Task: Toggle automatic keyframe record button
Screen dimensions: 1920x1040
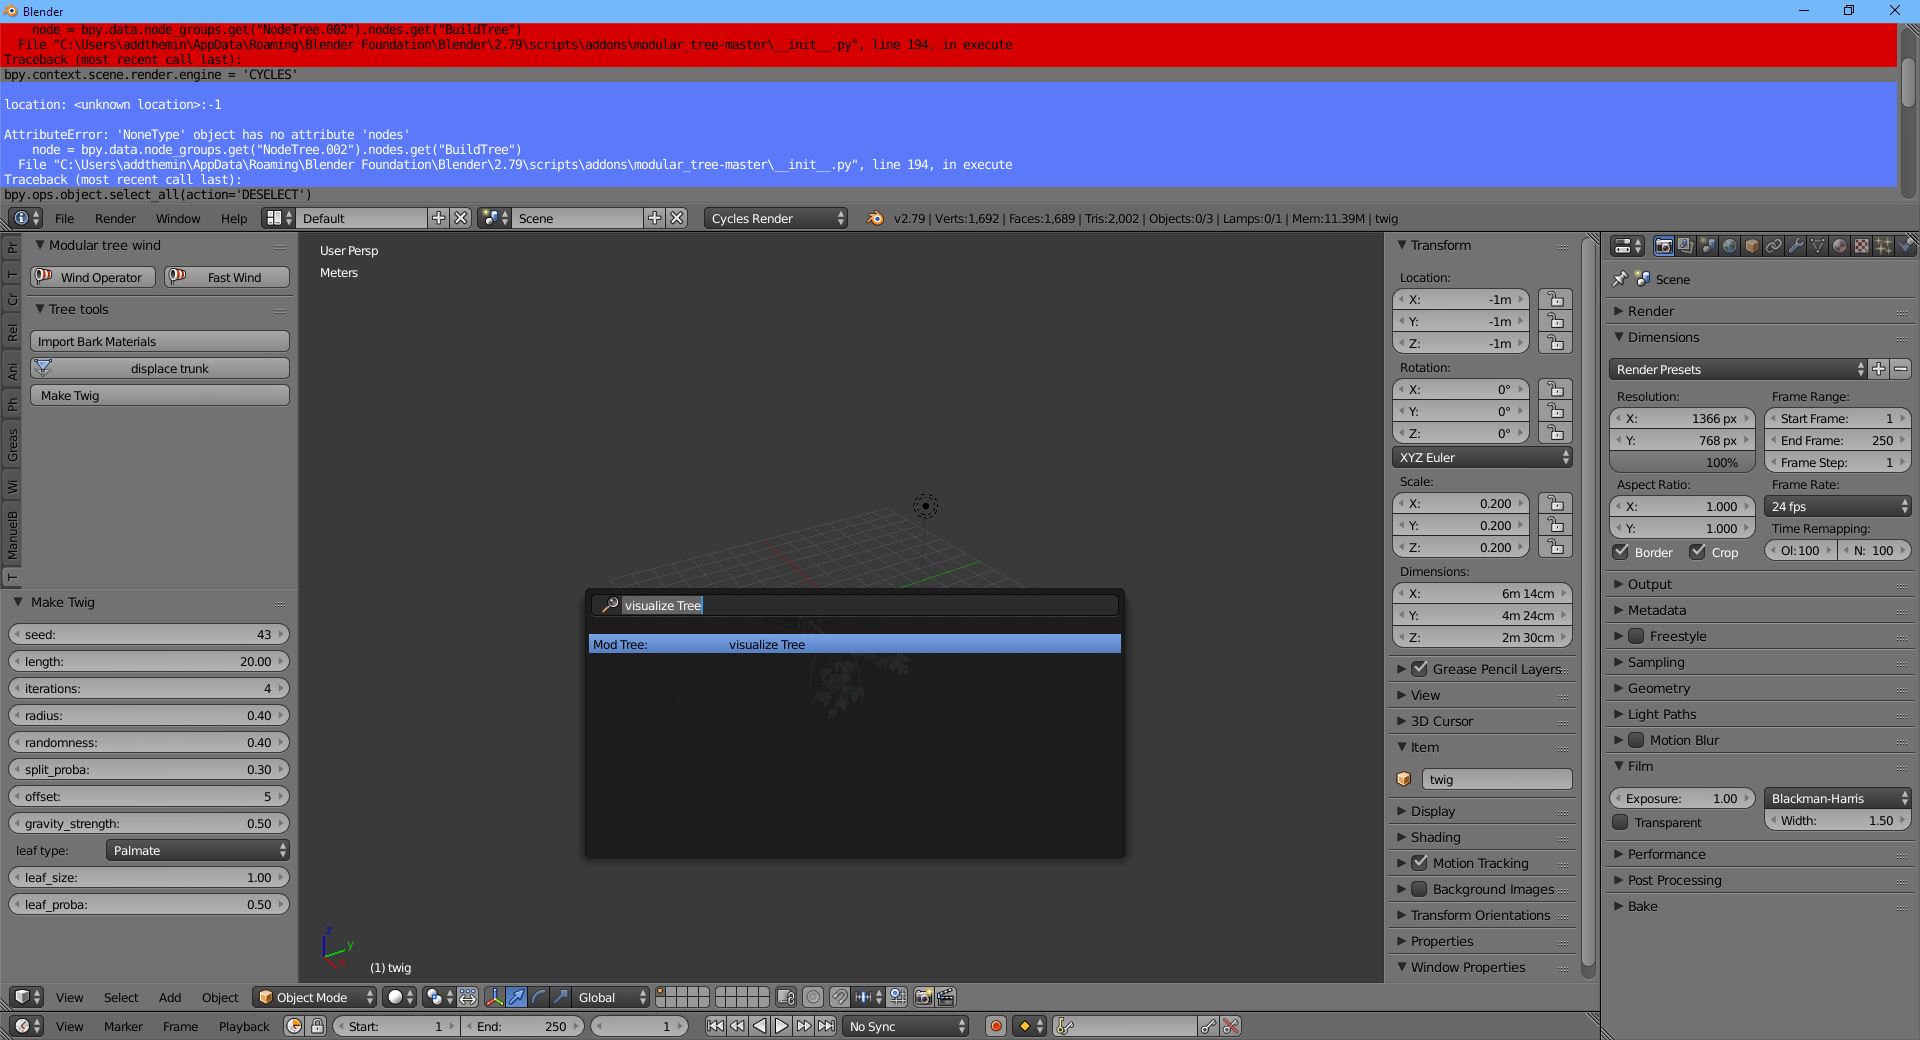Action: coord(995,1026)
